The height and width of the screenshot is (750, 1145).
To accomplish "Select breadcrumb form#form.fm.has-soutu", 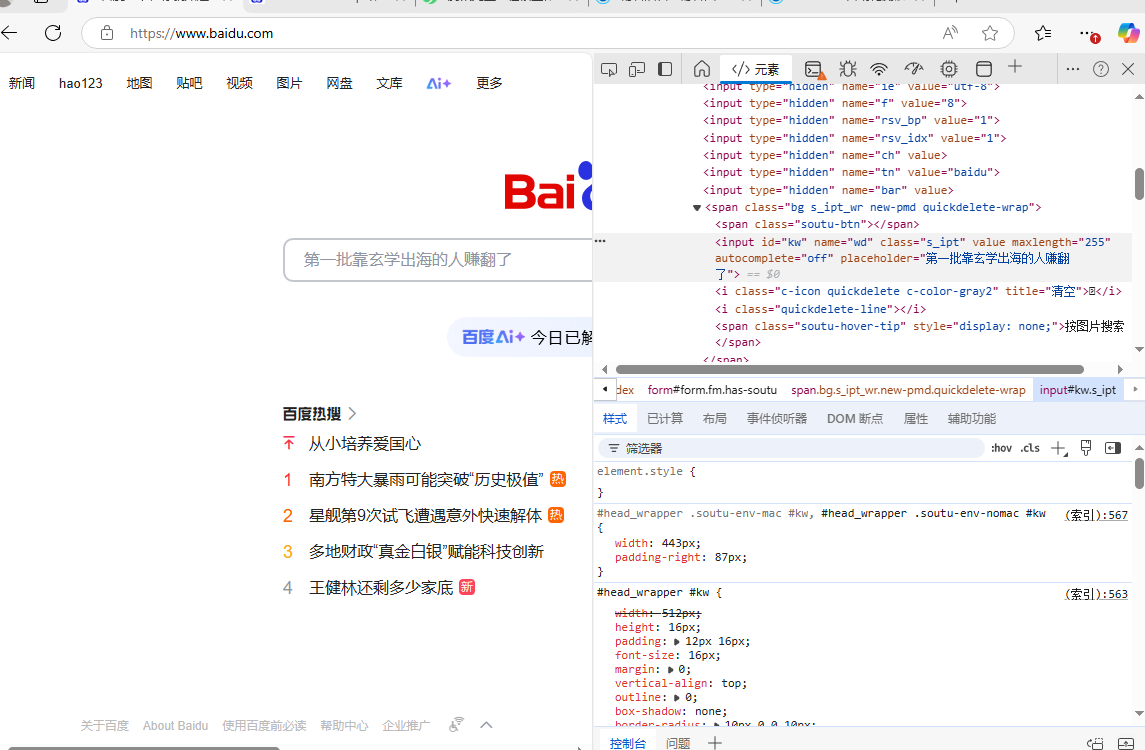I will (x=712, y=390).
